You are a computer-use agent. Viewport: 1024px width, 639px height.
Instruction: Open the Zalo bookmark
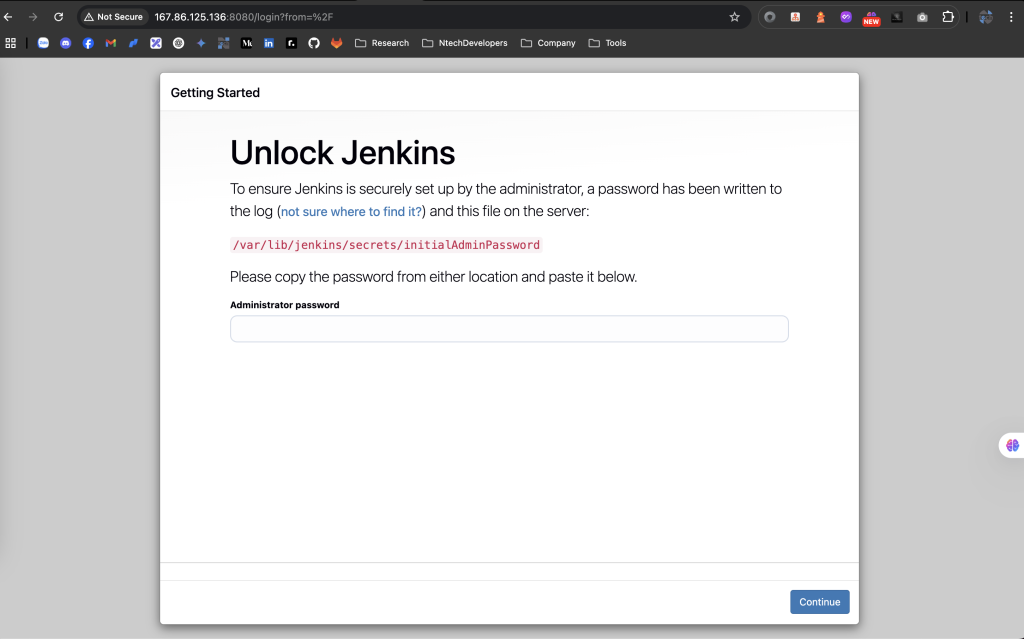pos(43,43)
